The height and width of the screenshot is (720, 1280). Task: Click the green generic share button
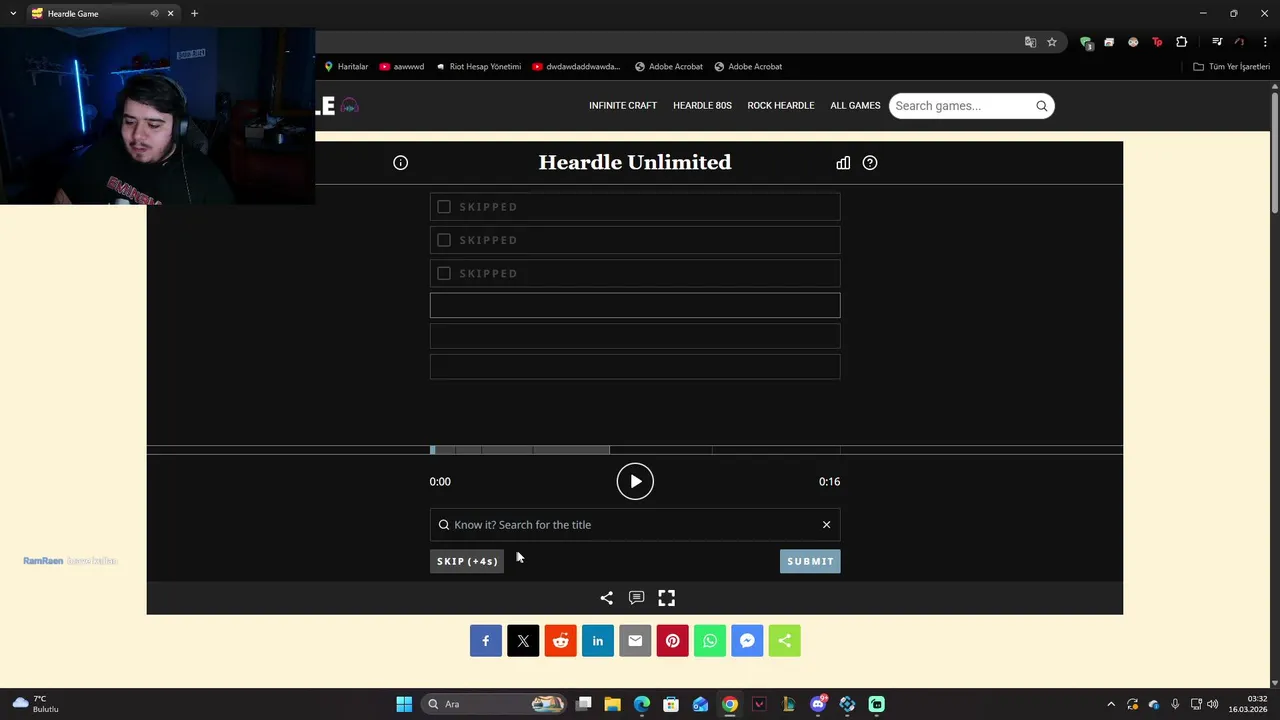tap(784, 641)
